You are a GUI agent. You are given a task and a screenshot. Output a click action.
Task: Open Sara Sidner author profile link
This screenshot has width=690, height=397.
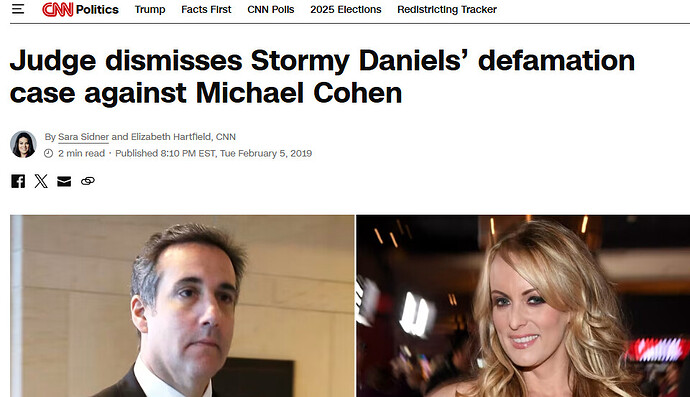tap(83, 137)
